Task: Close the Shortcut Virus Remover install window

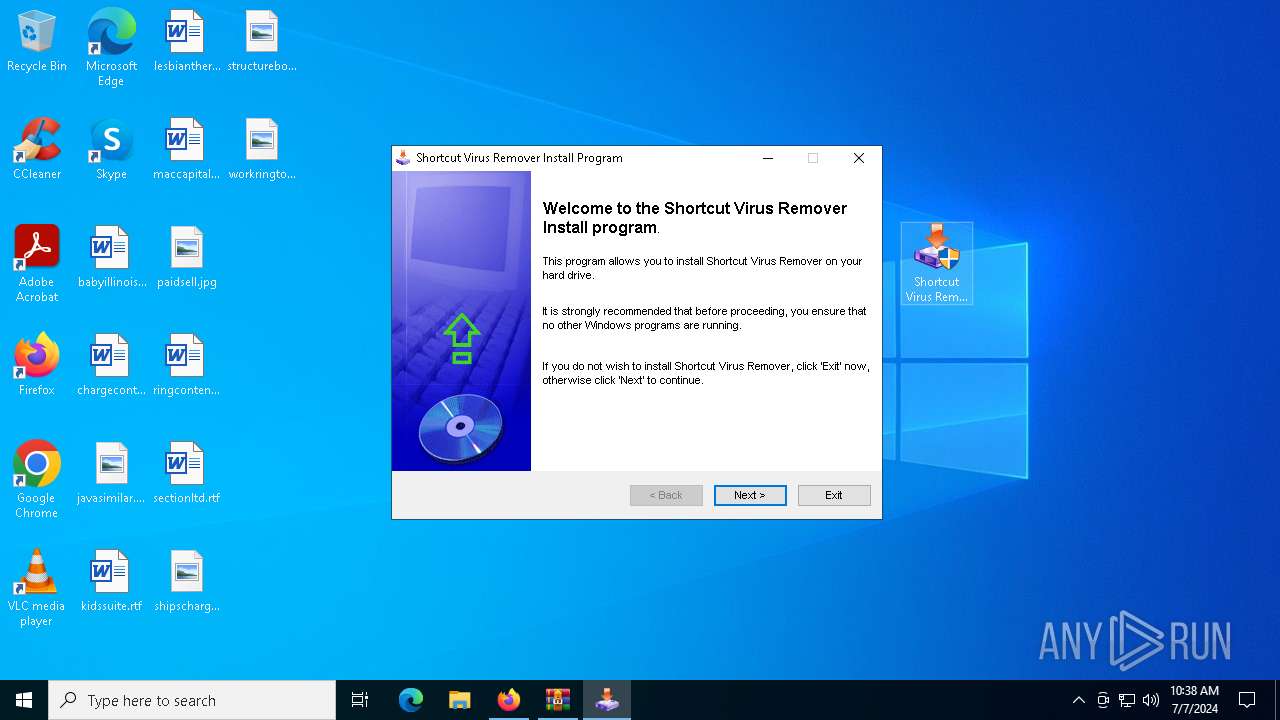Action: click(858, 158)
